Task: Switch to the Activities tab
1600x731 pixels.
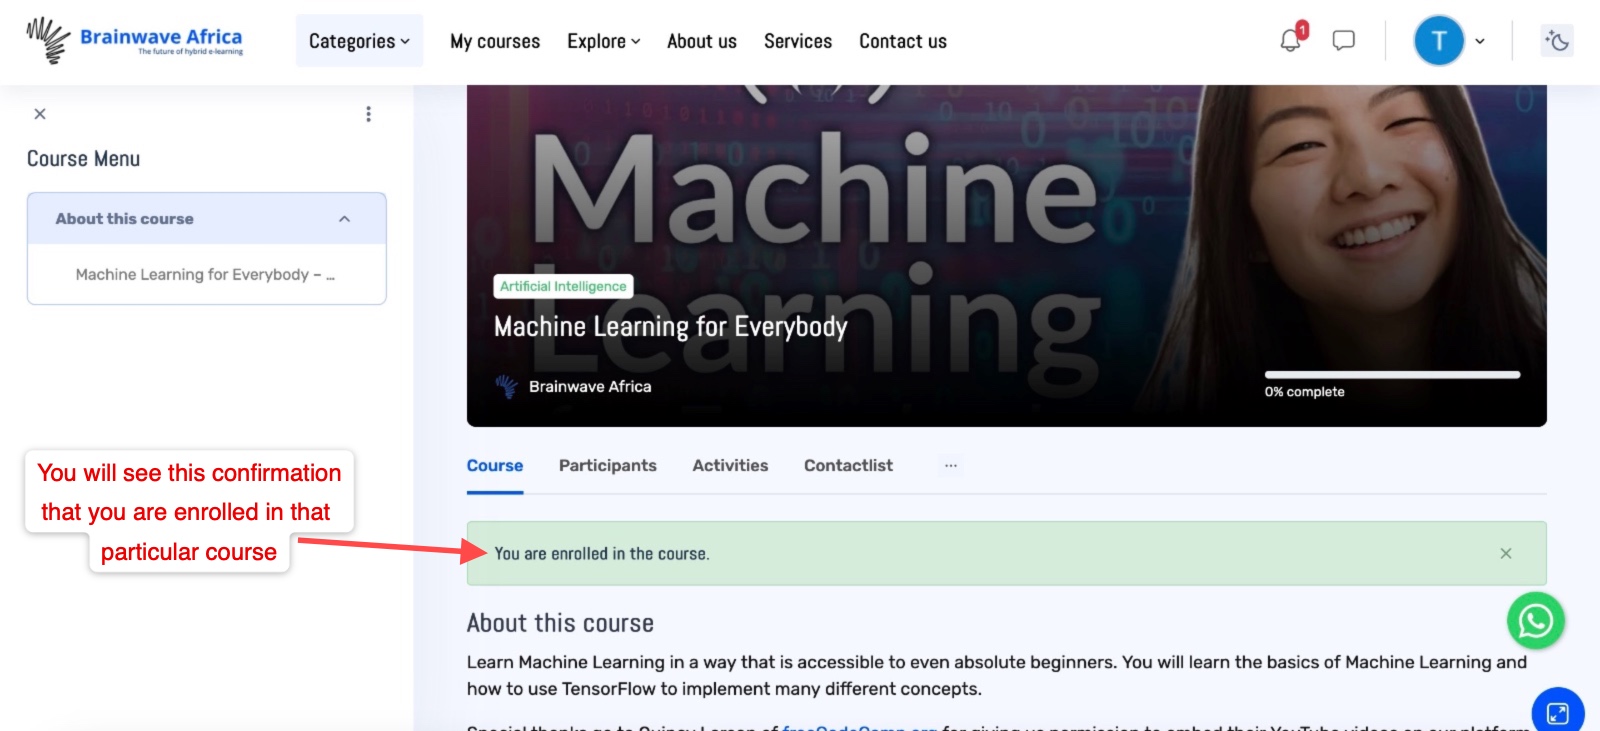Action: (730, 466)
